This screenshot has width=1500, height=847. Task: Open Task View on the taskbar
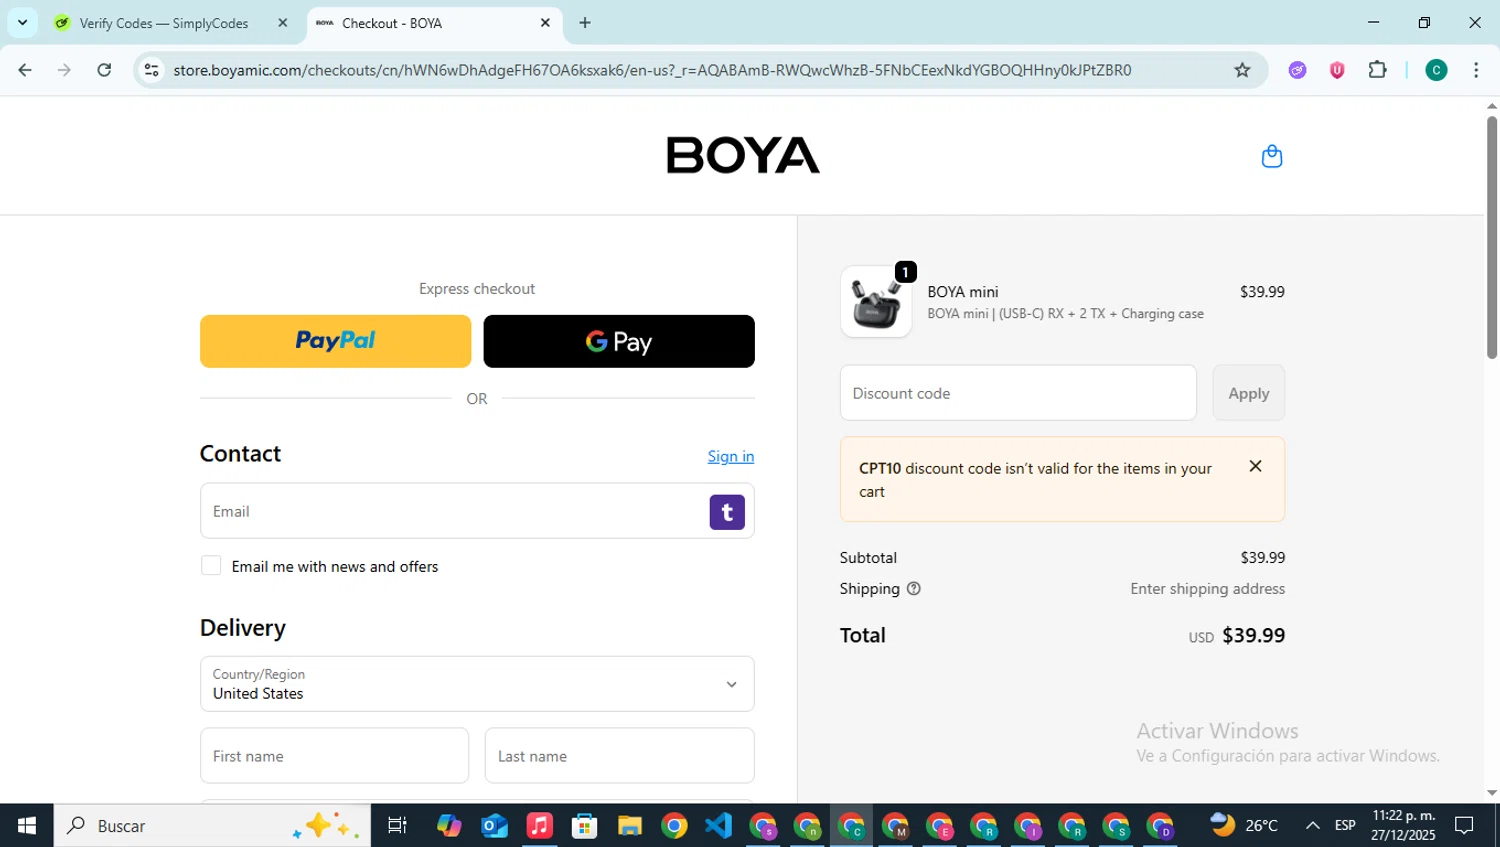397,825
